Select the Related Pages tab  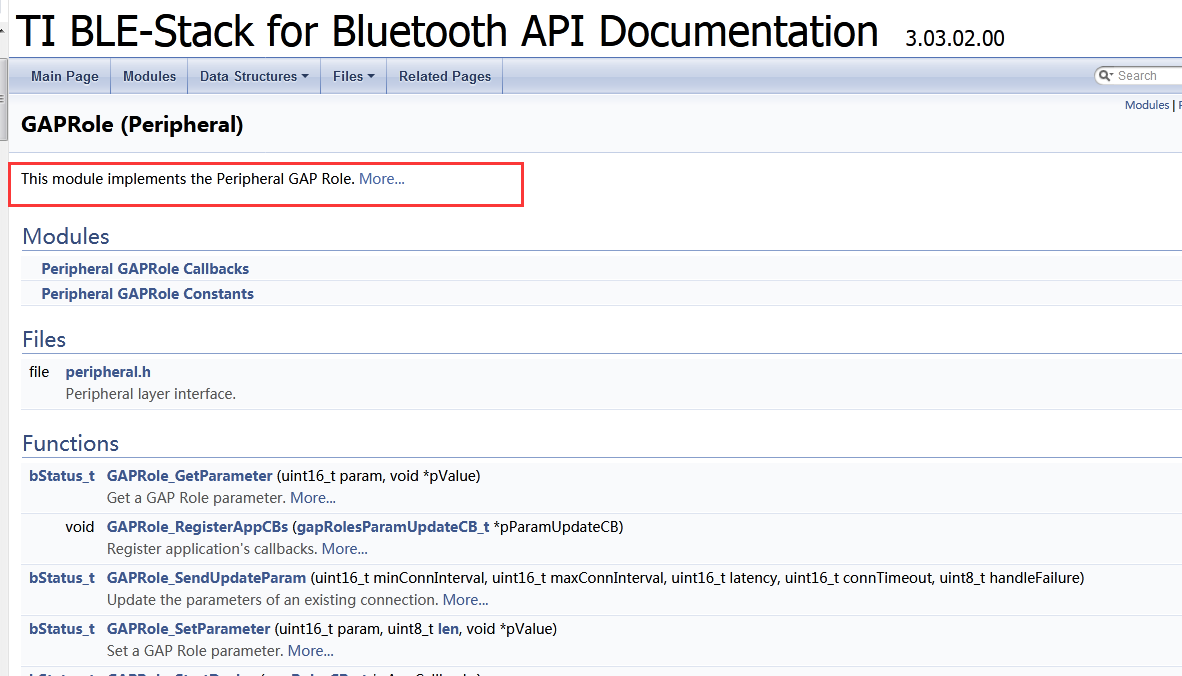pos(445,76)
